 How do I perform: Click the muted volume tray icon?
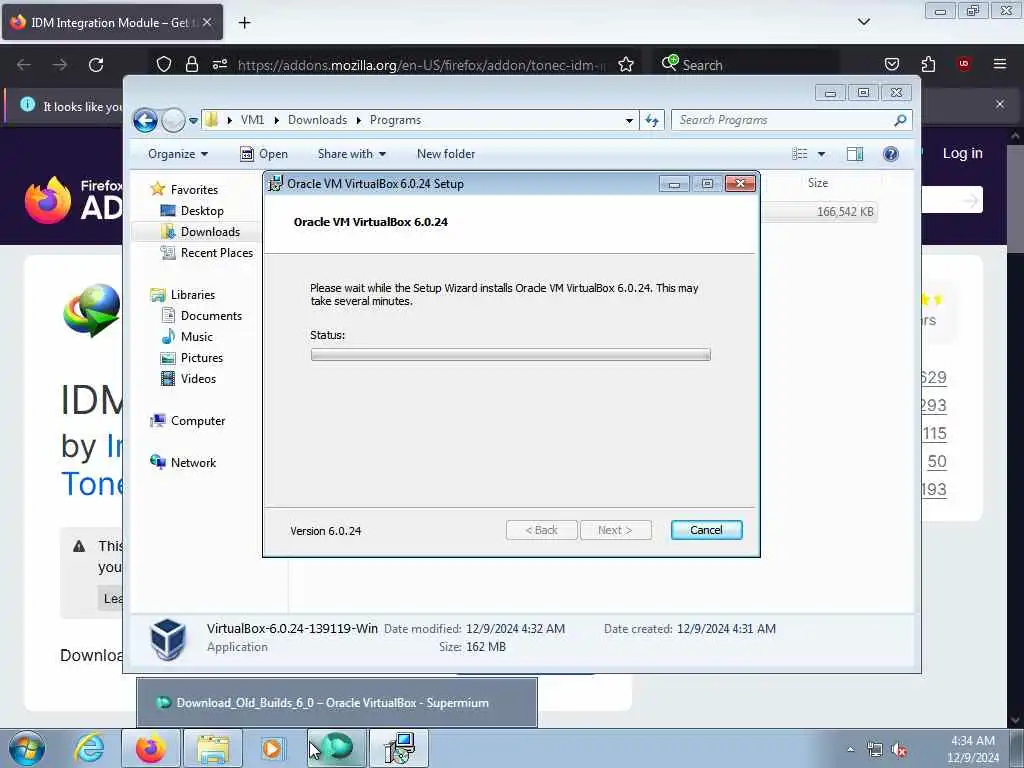click(x=900, y=750)
